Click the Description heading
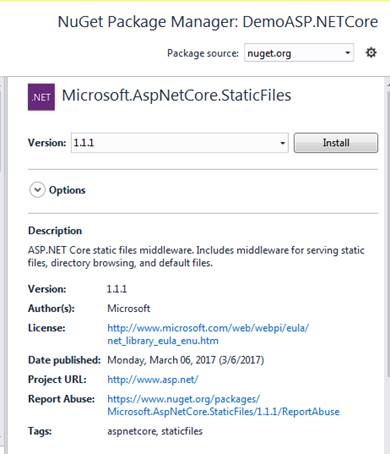 [55, 231]
